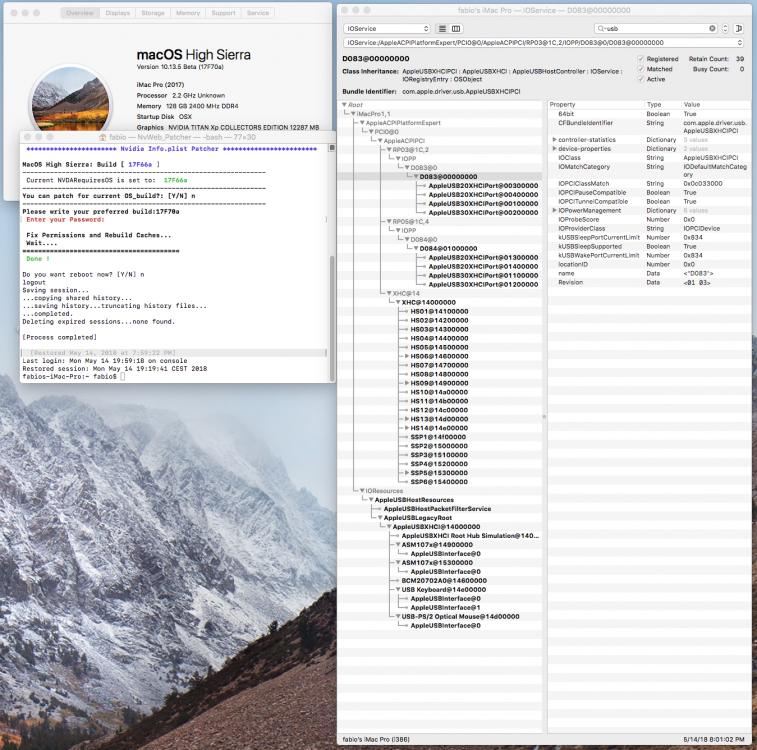The image size is (757, 750).
Task: Switch IORegistryExplorer to column browser view
Action: [456, 28]
